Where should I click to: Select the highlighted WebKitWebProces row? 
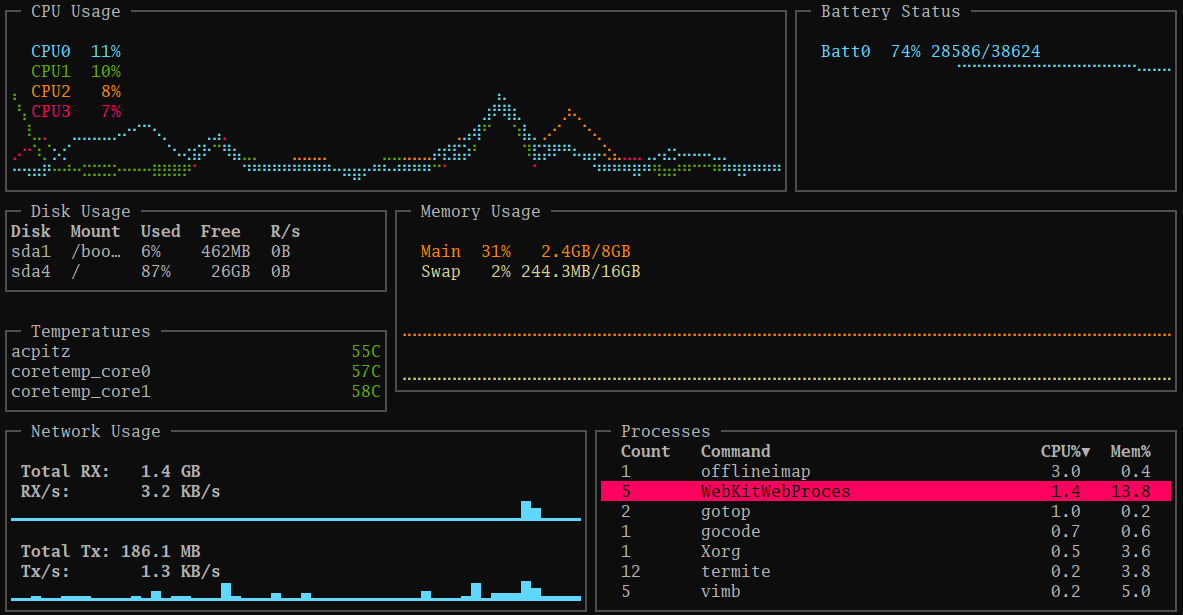(x=886, y=491)
